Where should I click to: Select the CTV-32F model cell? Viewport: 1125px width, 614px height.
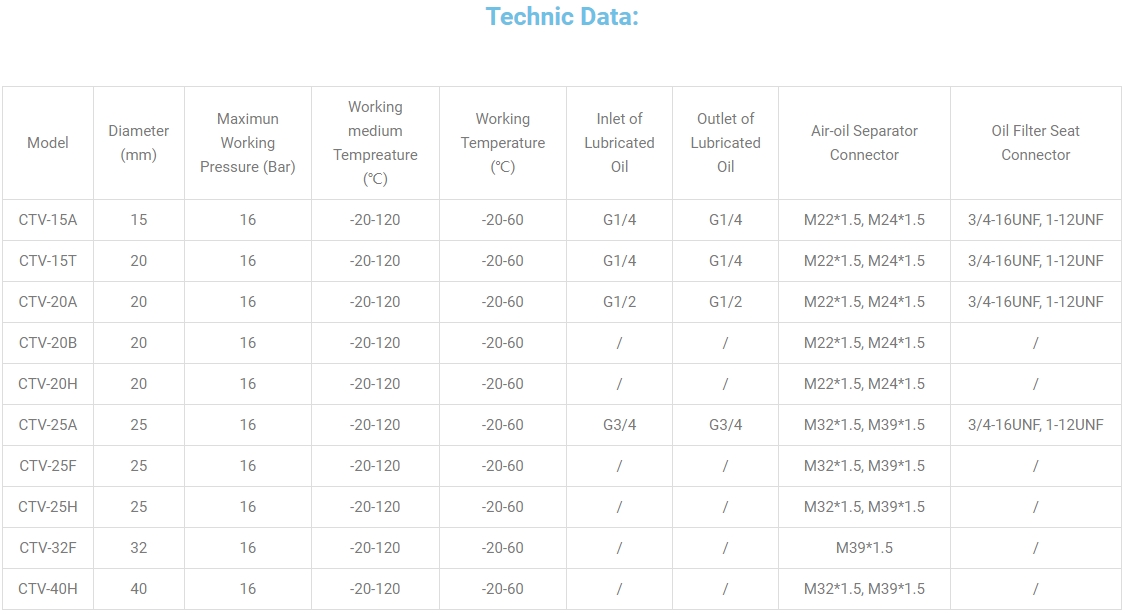[48, 548]
